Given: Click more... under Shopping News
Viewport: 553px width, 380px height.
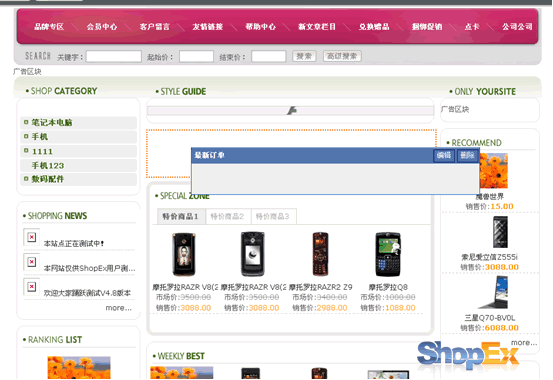Looking at the screenshot, I should coord(119,308).
